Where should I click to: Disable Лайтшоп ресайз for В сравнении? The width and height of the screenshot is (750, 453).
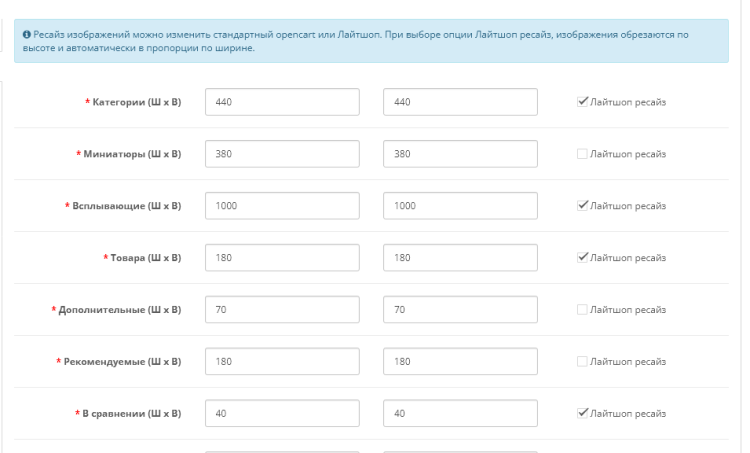pyautogui.click(x=582, y=413)
